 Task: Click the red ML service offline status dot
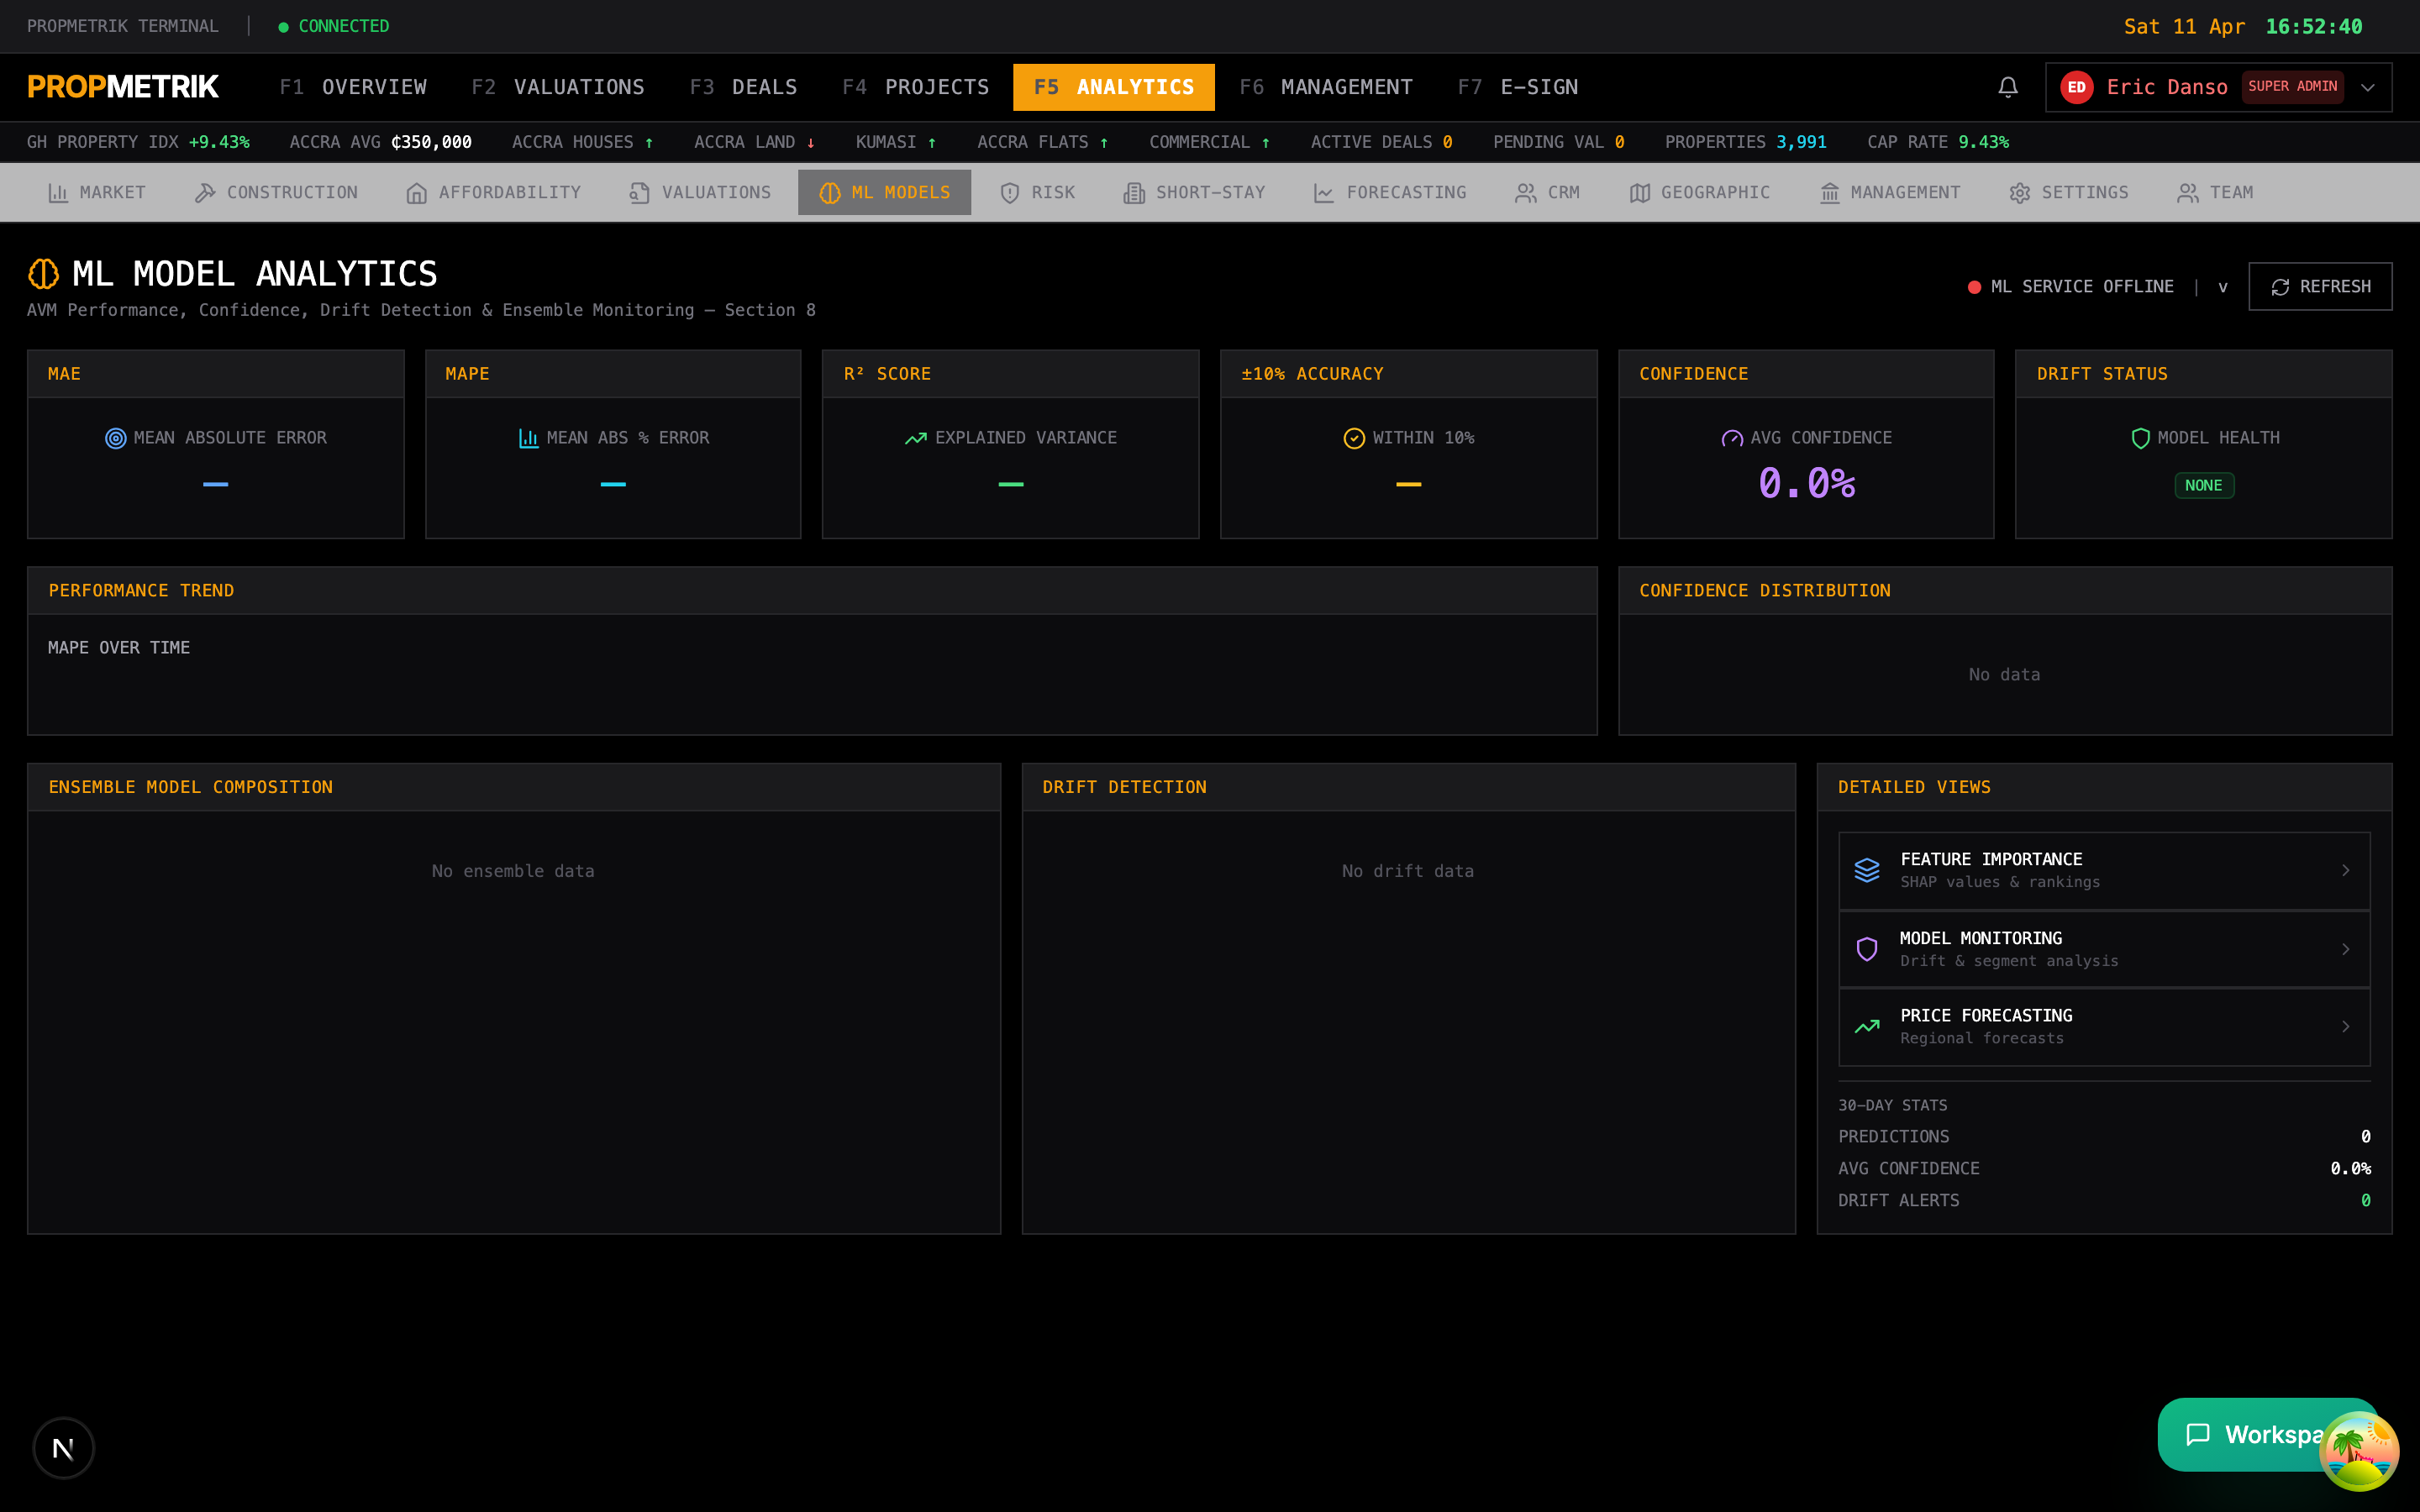pos(1974,287)
